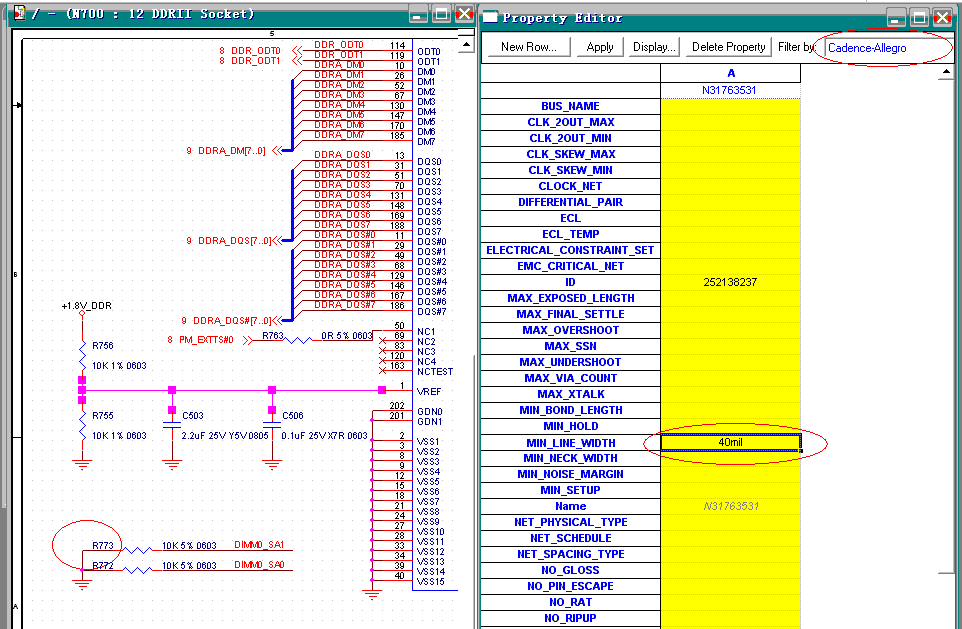This screenshot has width=962, height=629.
Task: Click the New Row... button
Action: pyautogui.click(x=529, y=47)
